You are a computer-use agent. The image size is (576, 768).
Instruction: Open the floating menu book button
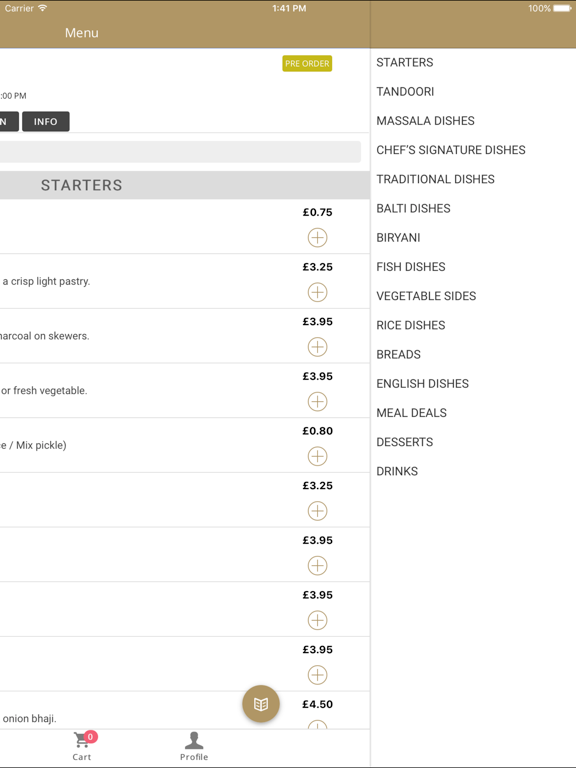(261, 704)
